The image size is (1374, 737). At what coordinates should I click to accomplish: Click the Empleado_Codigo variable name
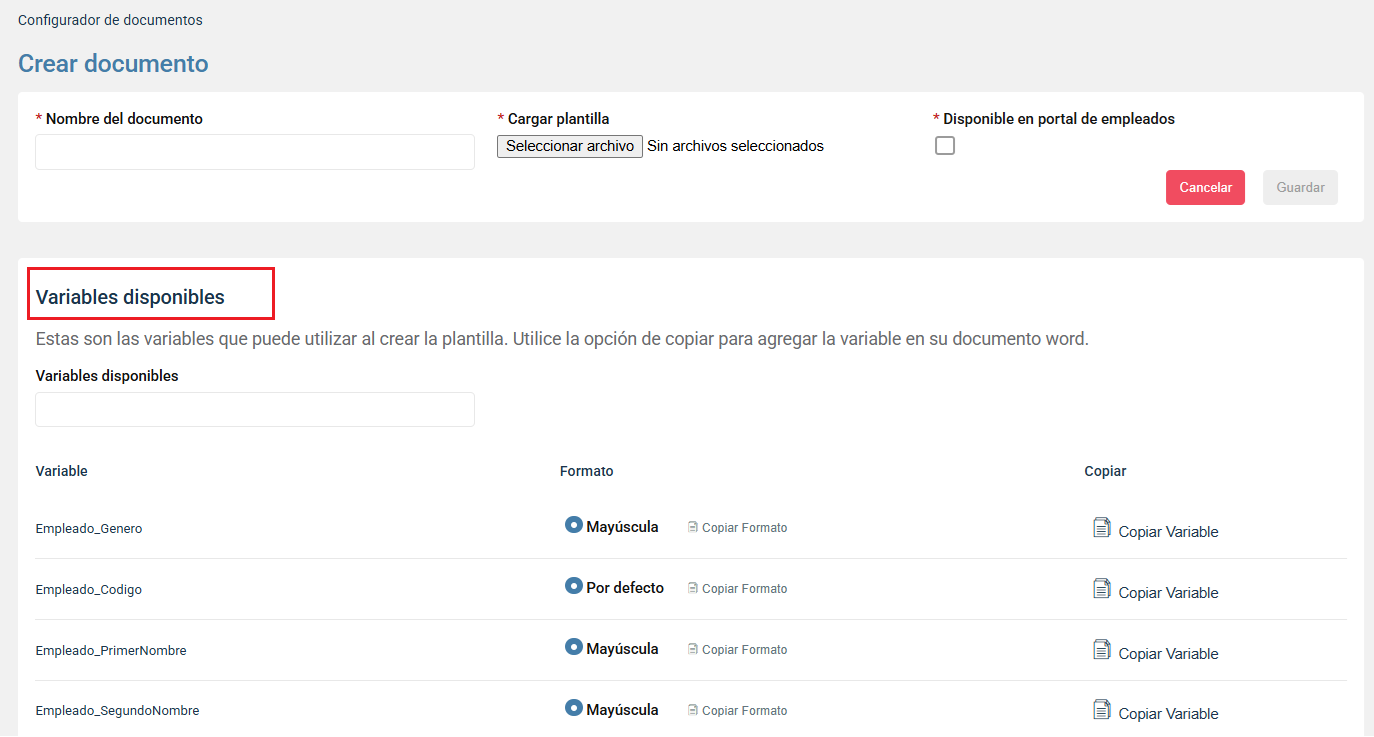pyautogui.click(x=89, y=590)
